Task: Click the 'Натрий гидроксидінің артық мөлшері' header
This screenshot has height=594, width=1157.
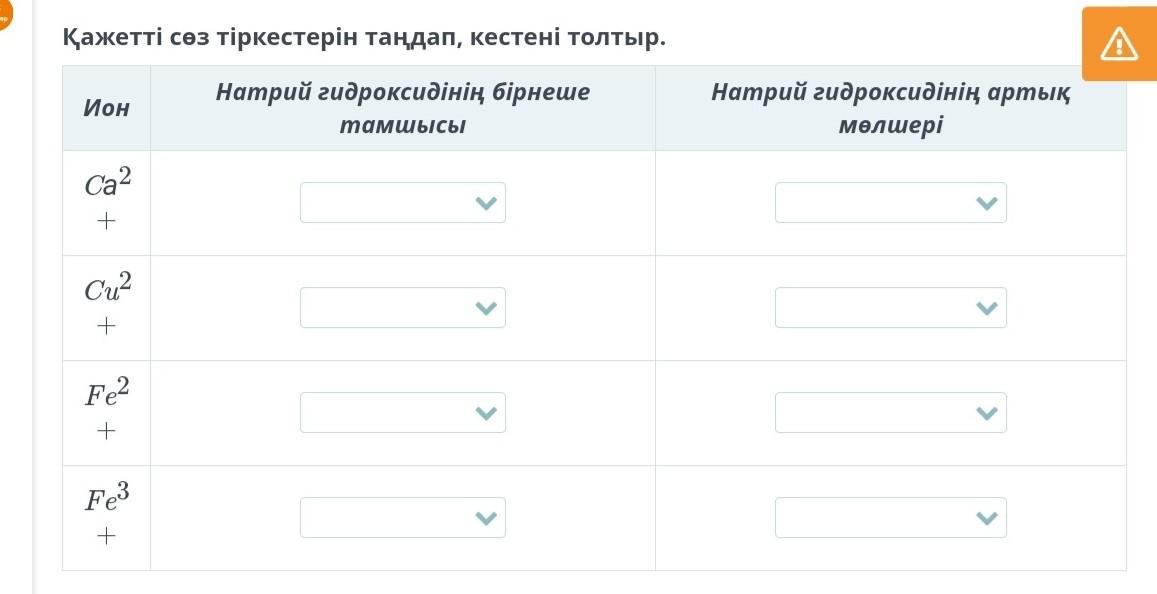Action: tap(890, 109)
